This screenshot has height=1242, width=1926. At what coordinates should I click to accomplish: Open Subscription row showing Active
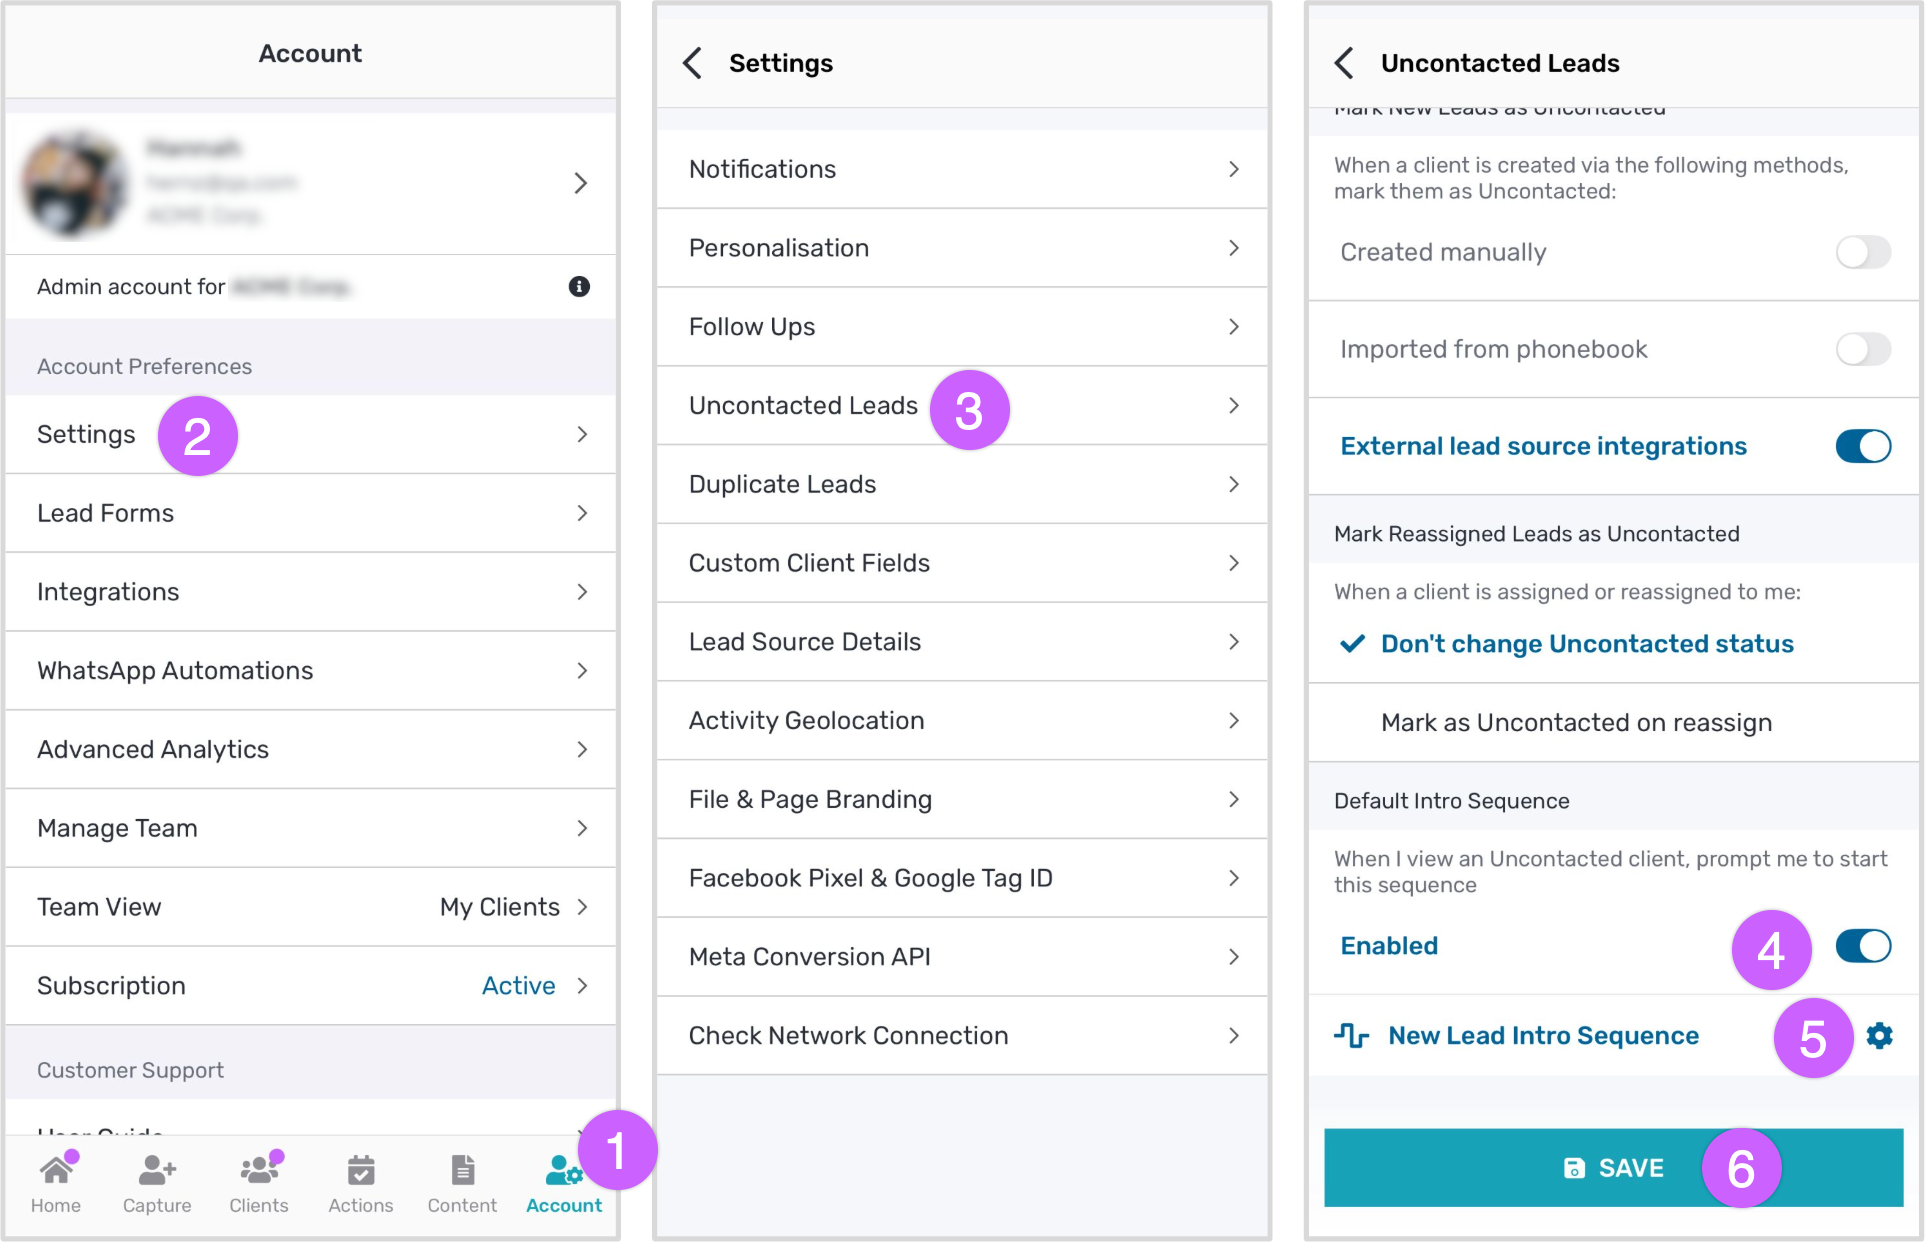pos(311,986)
